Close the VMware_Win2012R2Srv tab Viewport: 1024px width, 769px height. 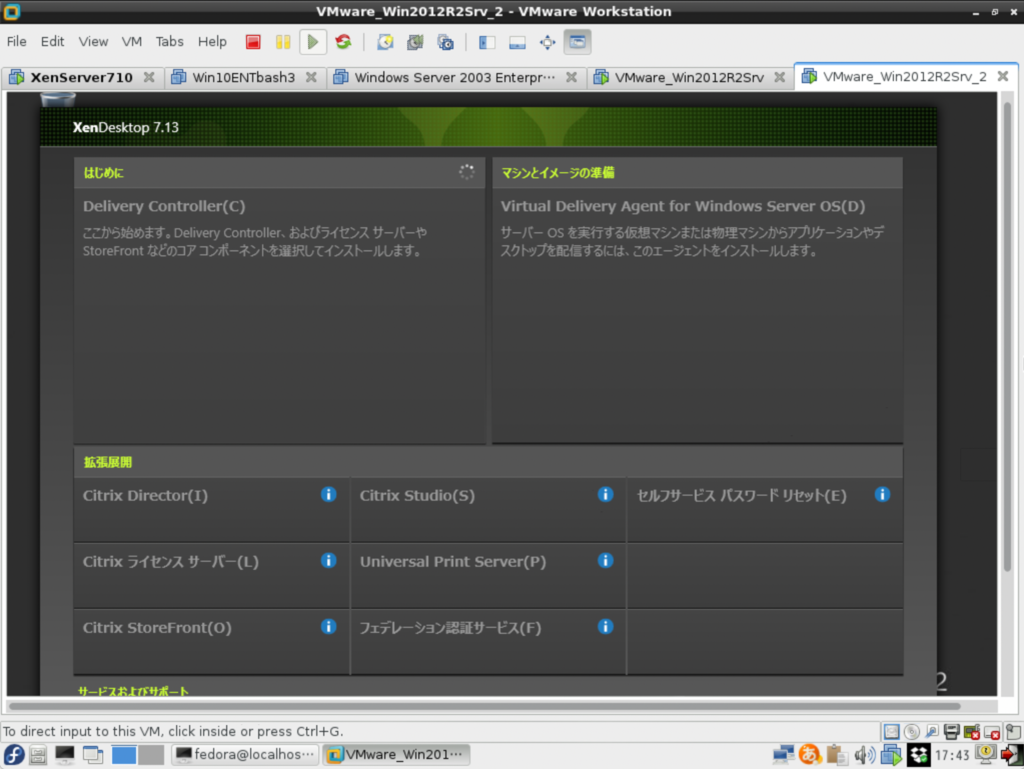pos(780,77)
